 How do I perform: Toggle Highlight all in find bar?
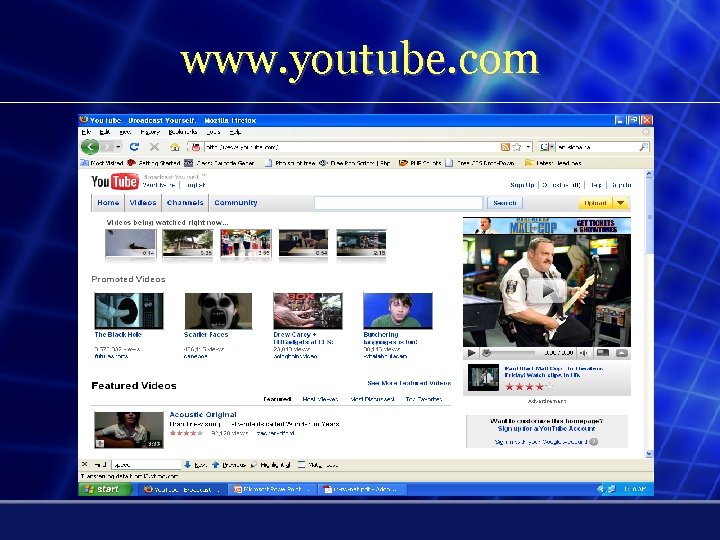270,465
